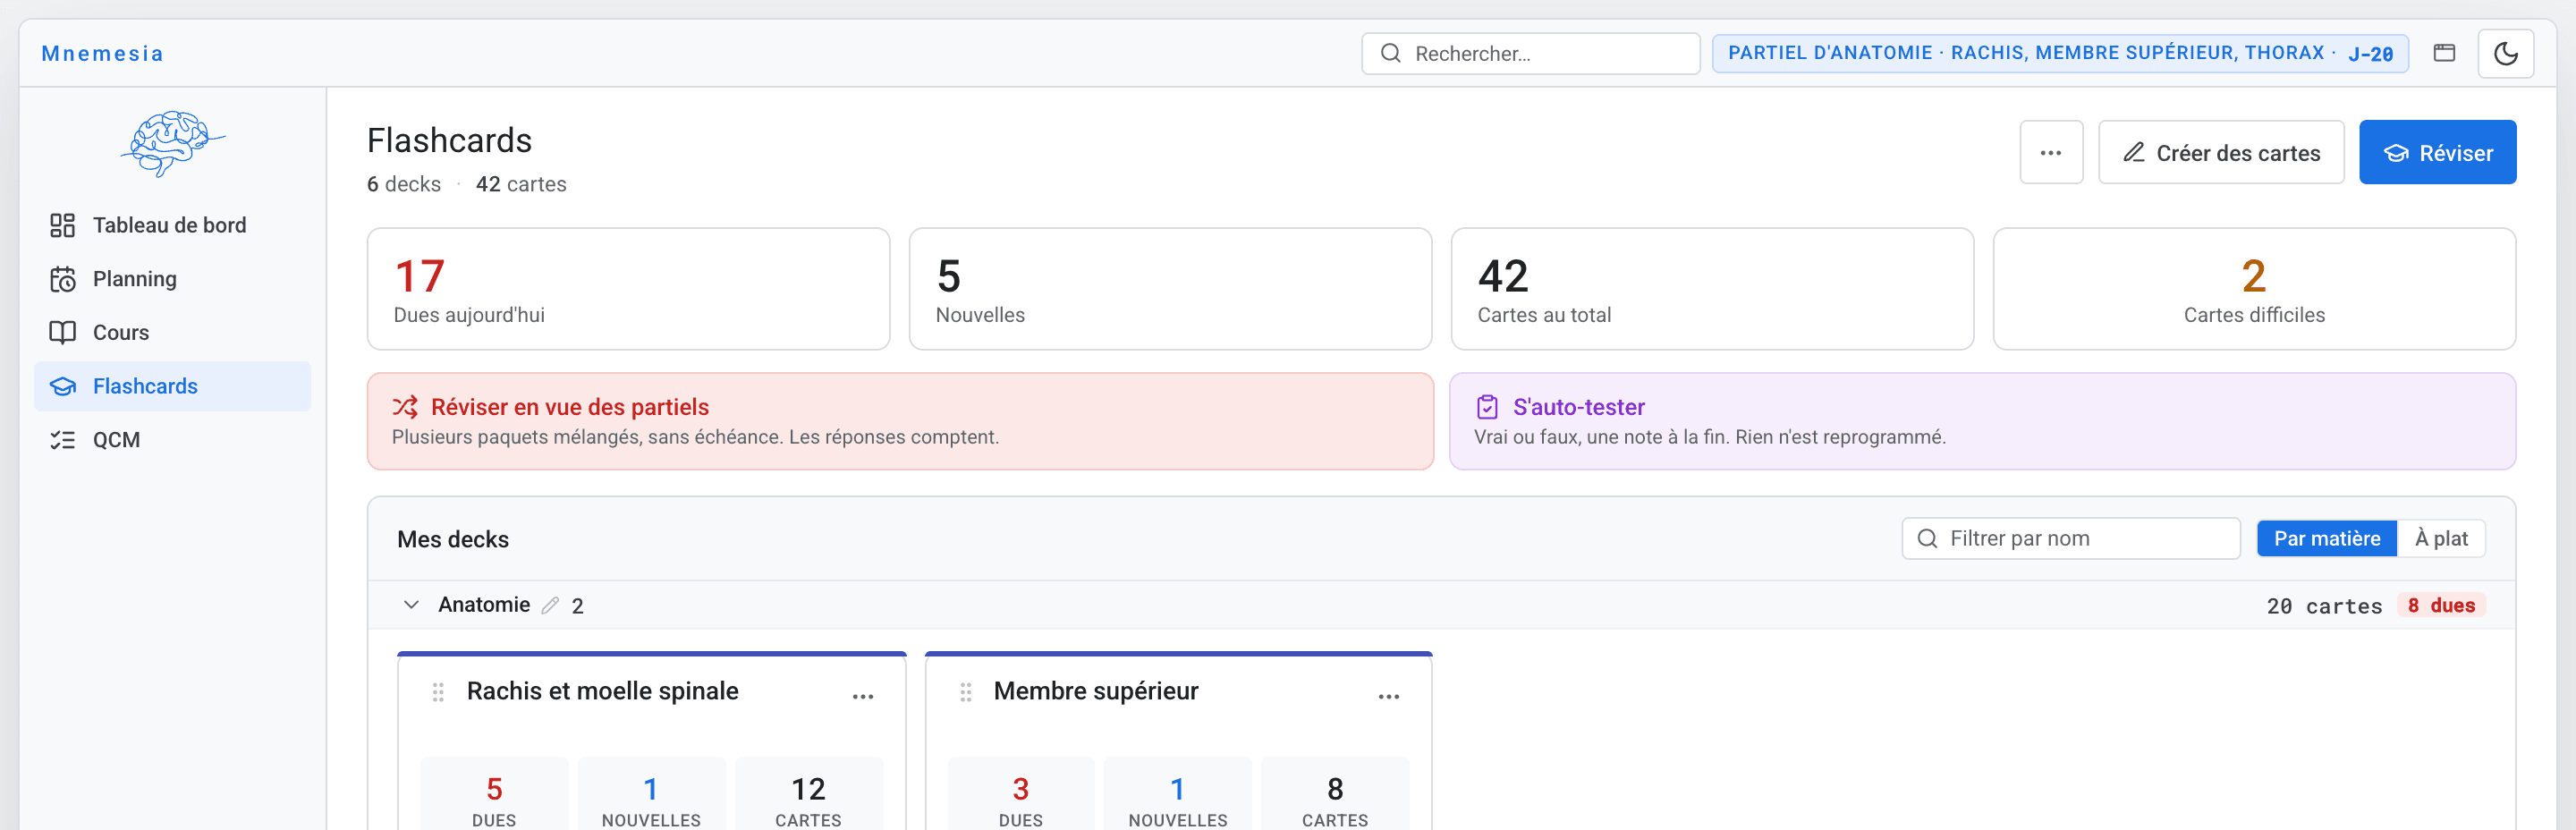
Task: Open Rachis et moelle spinale options menu
Action: 863,696
